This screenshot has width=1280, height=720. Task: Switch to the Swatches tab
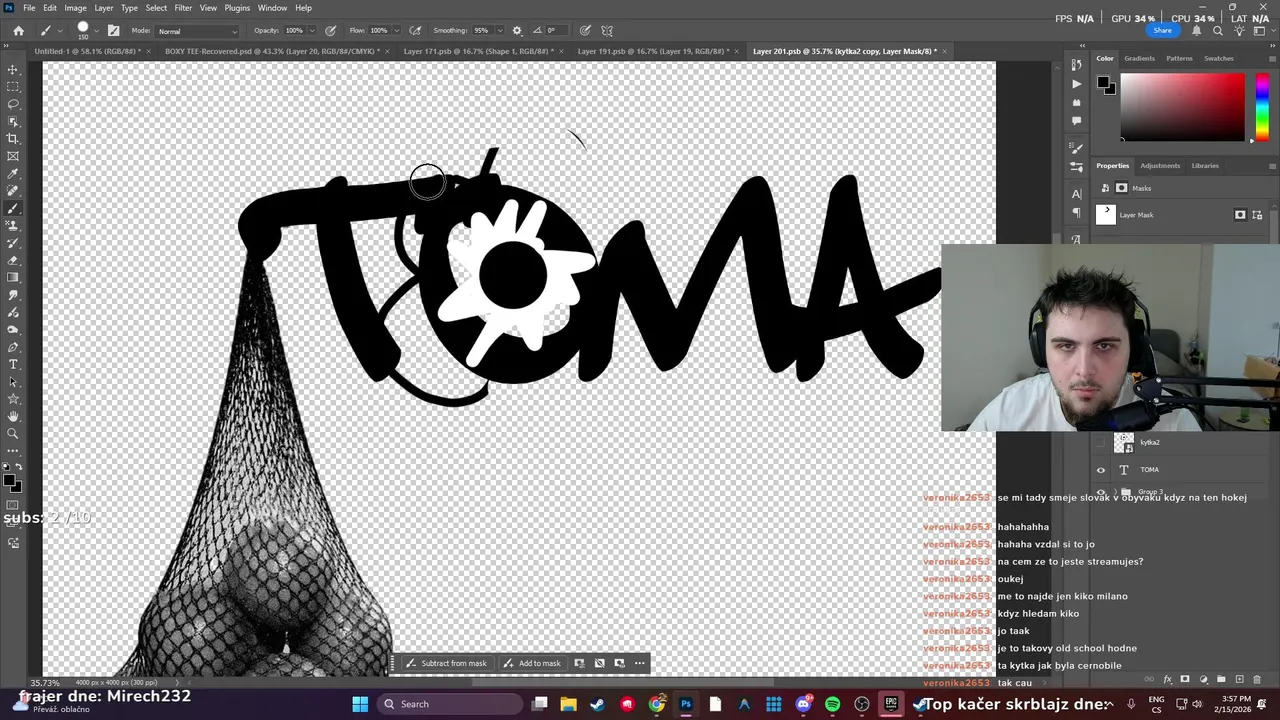coord(1218,58)
